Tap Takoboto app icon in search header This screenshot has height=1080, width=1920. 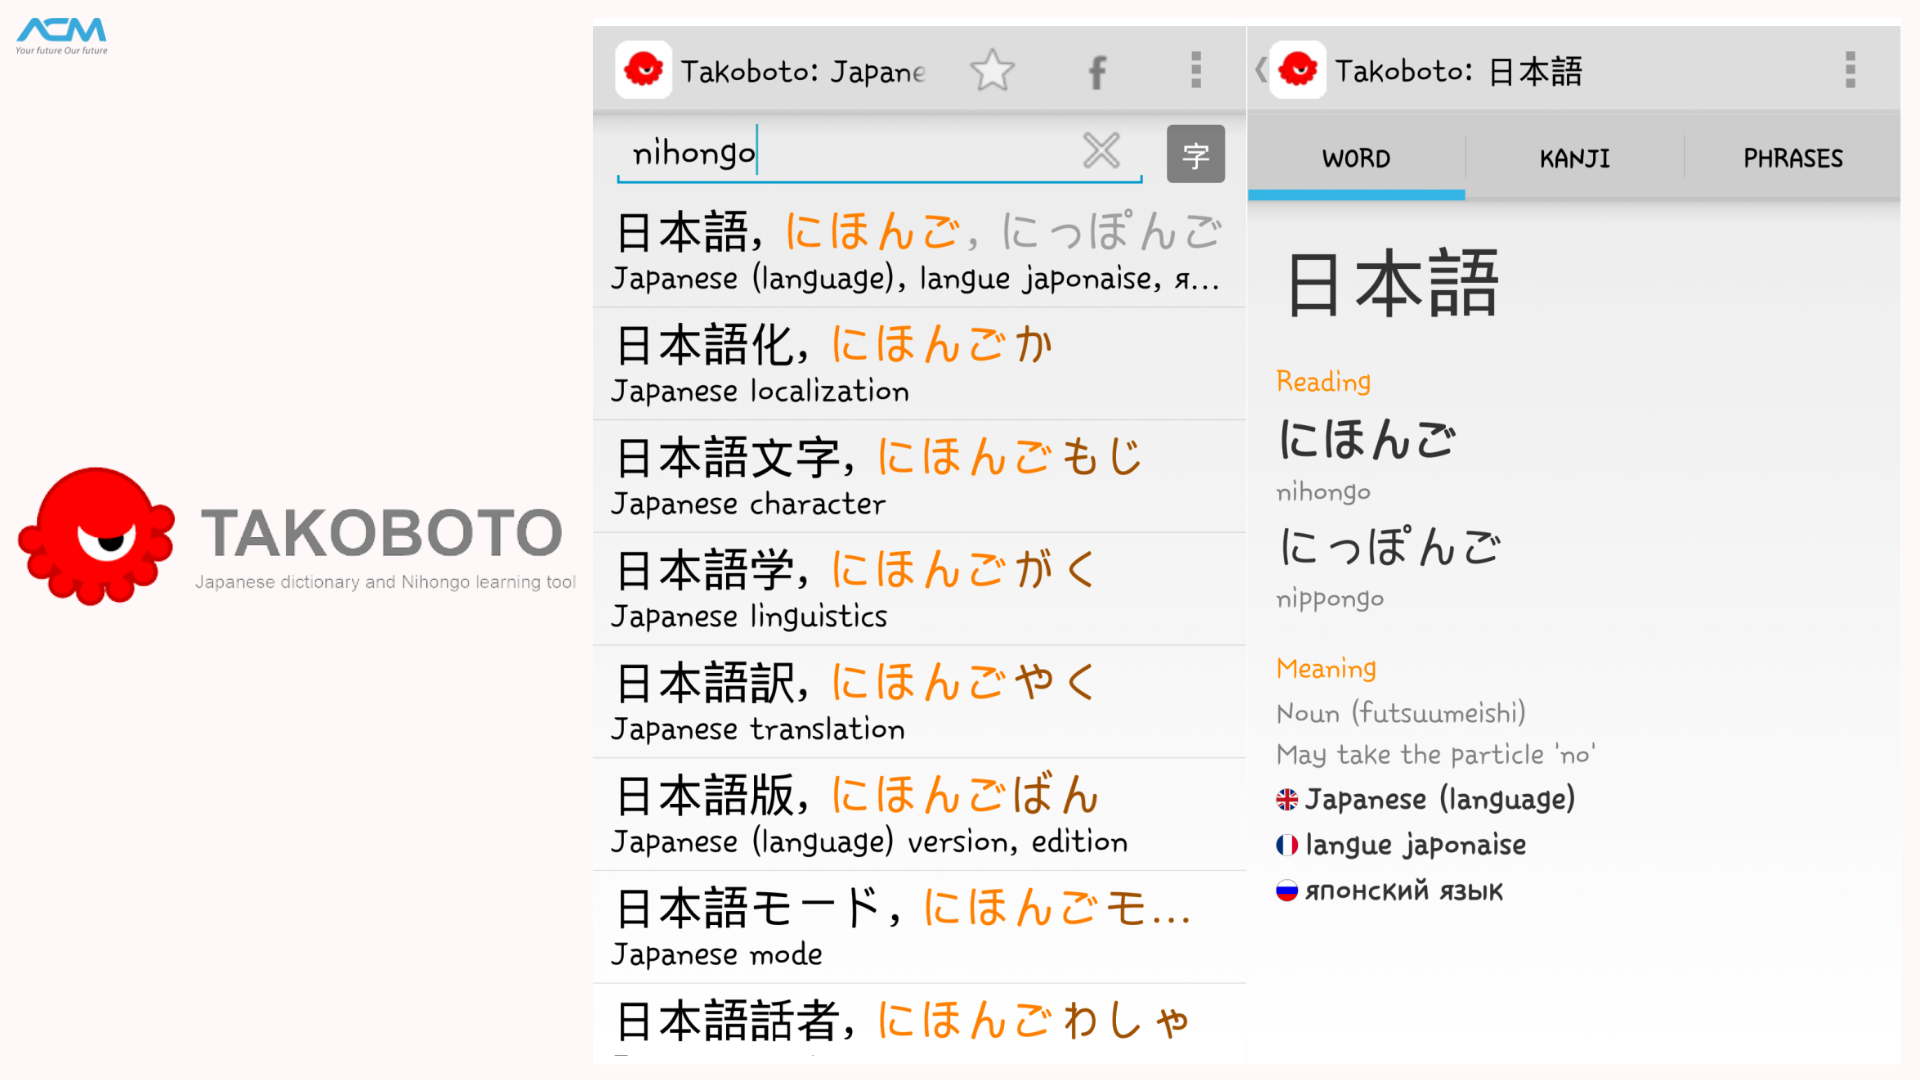pos(643,70)
